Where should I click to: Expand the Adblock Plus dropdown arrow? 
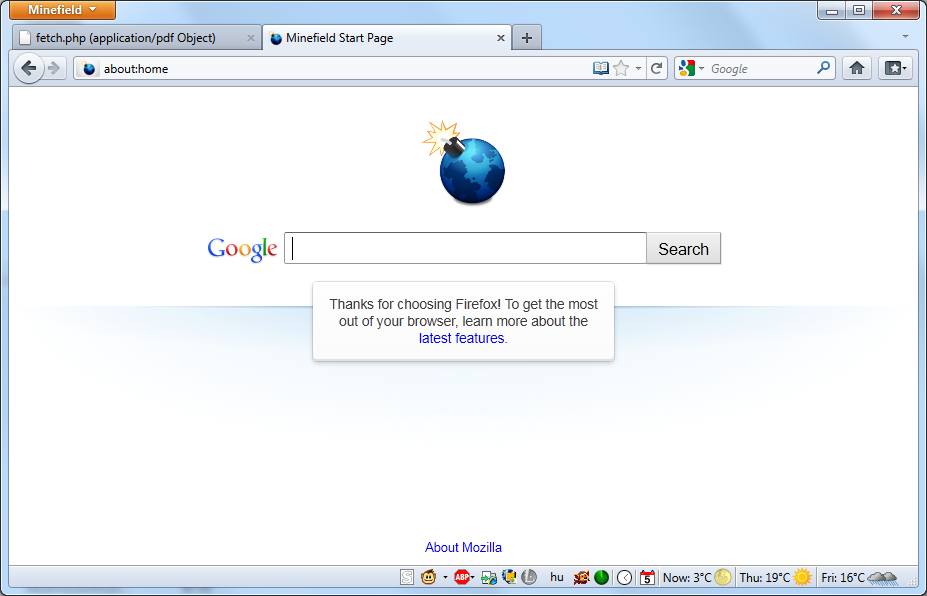472,578
